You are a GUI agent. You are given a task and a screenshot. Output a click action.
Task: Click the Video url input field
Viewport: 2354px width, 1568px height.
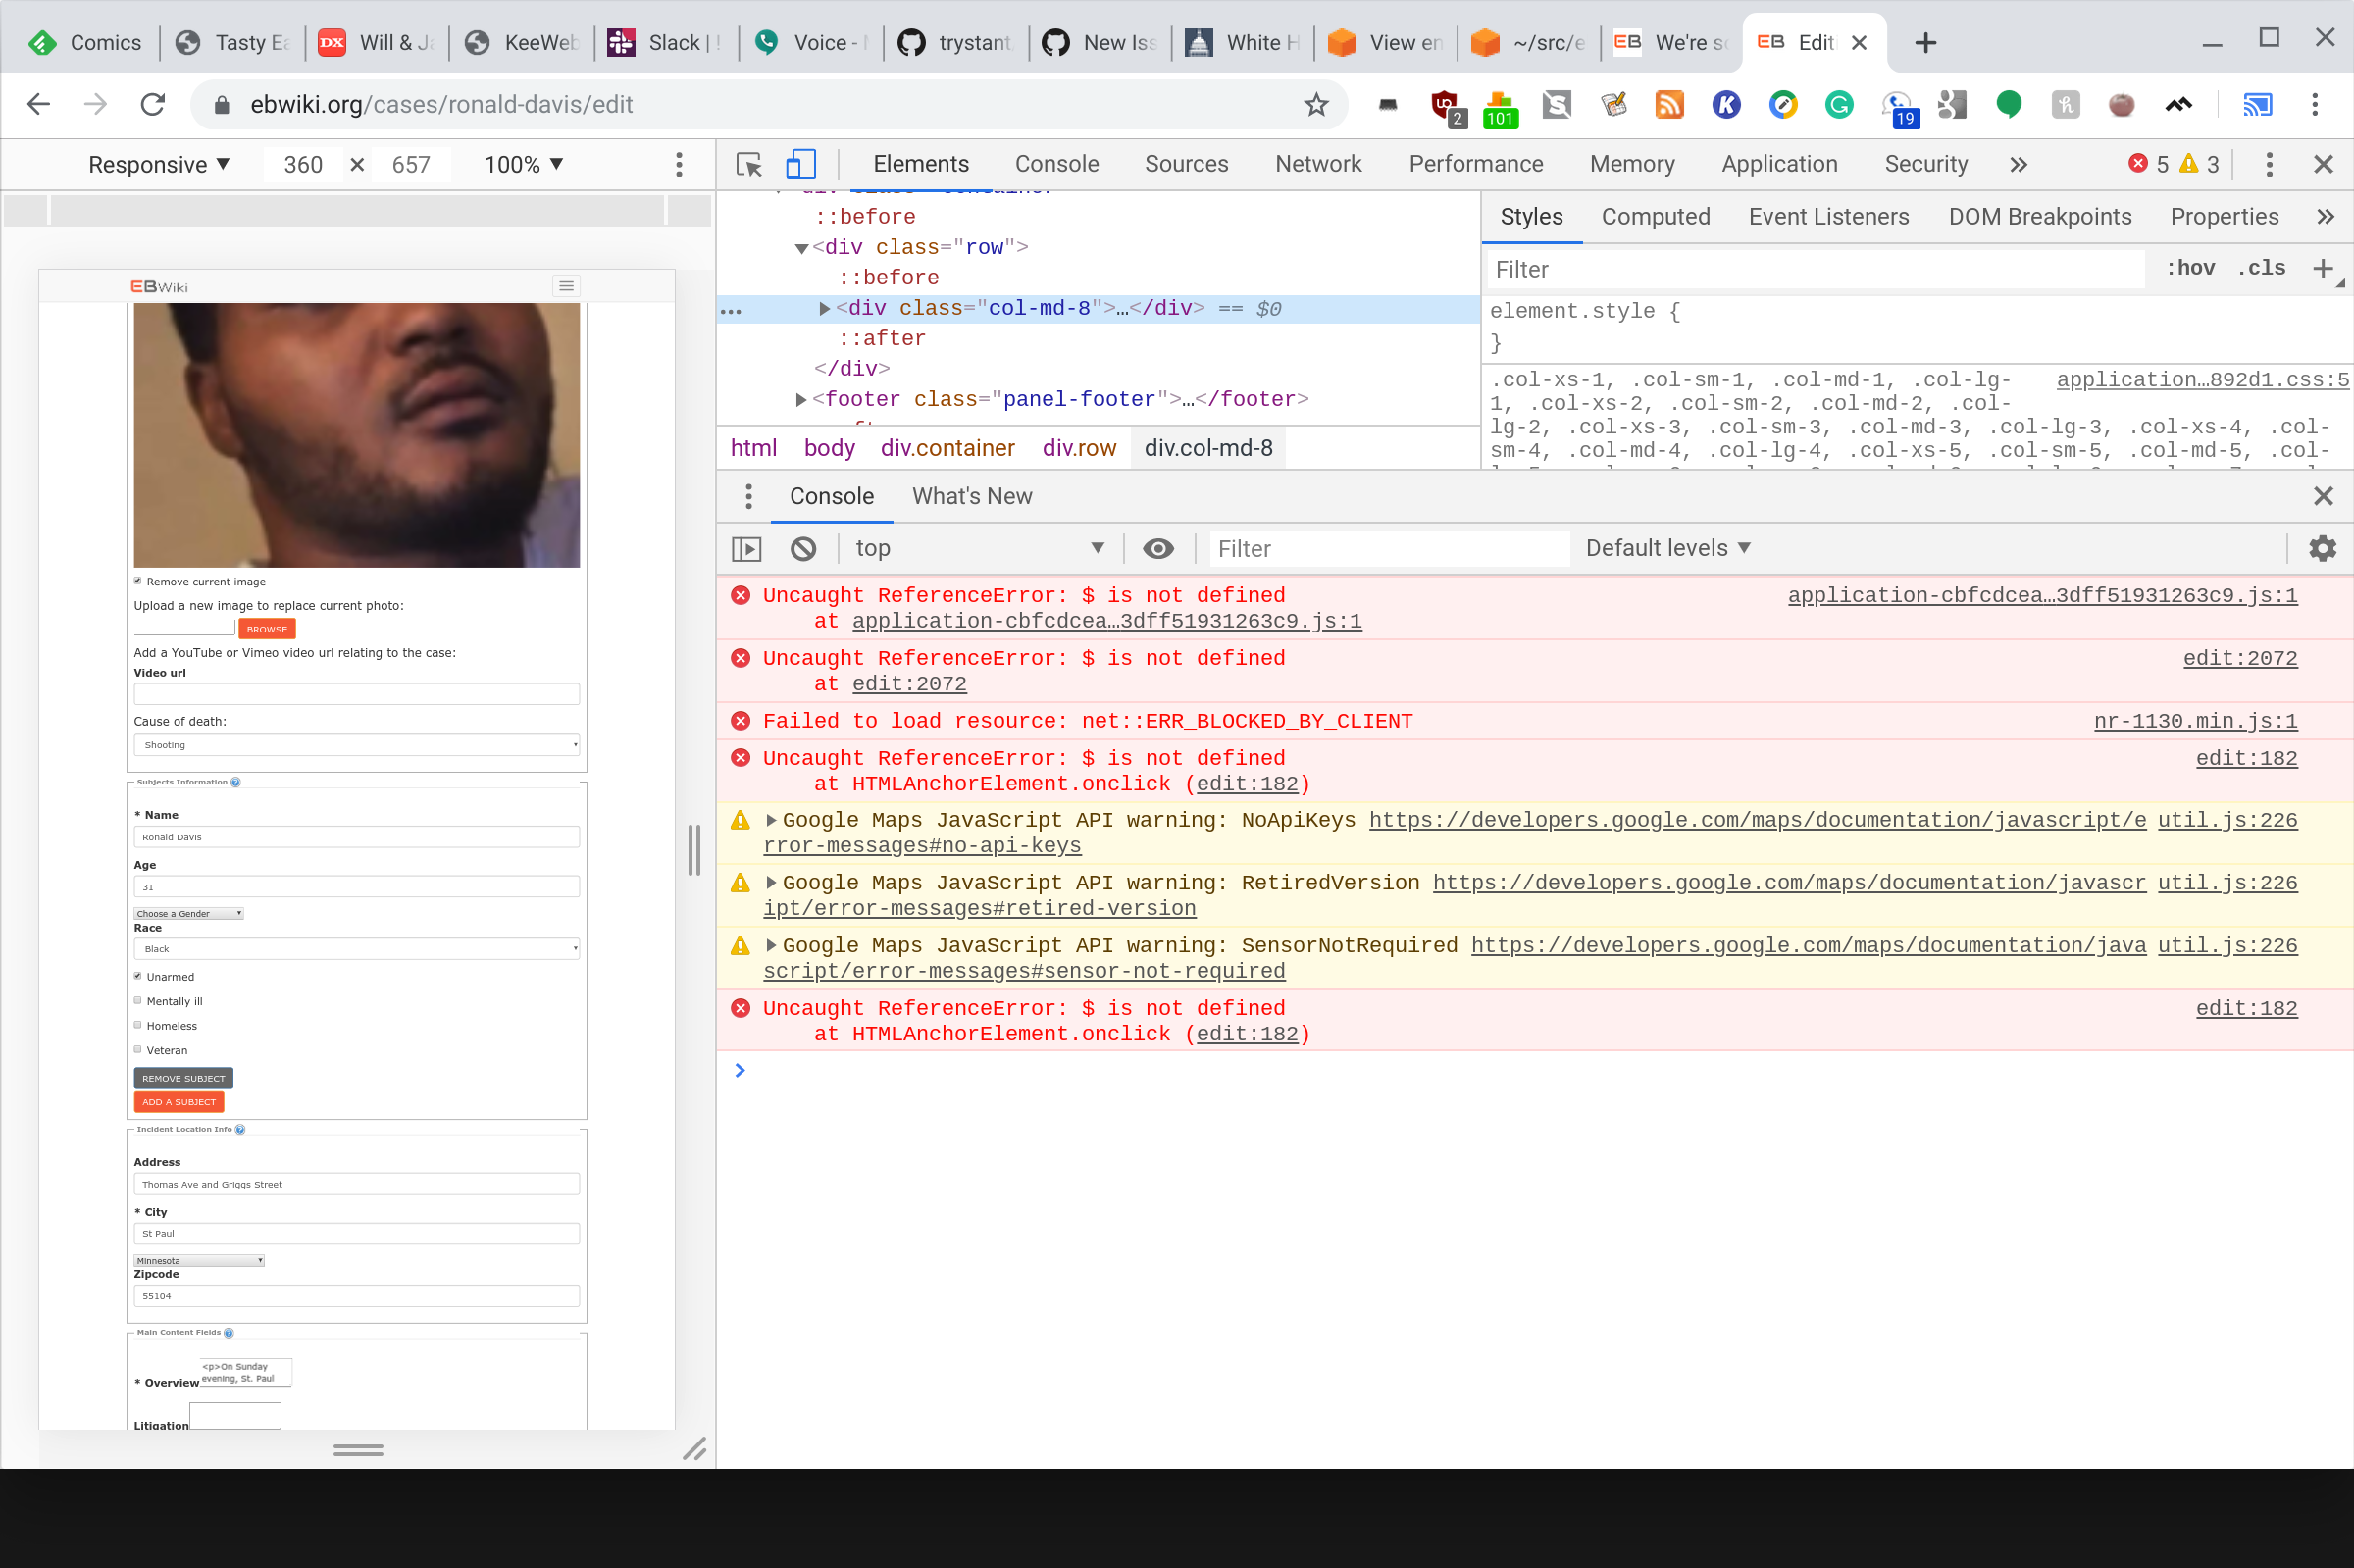pyautogui.click(x=355, y=693)
